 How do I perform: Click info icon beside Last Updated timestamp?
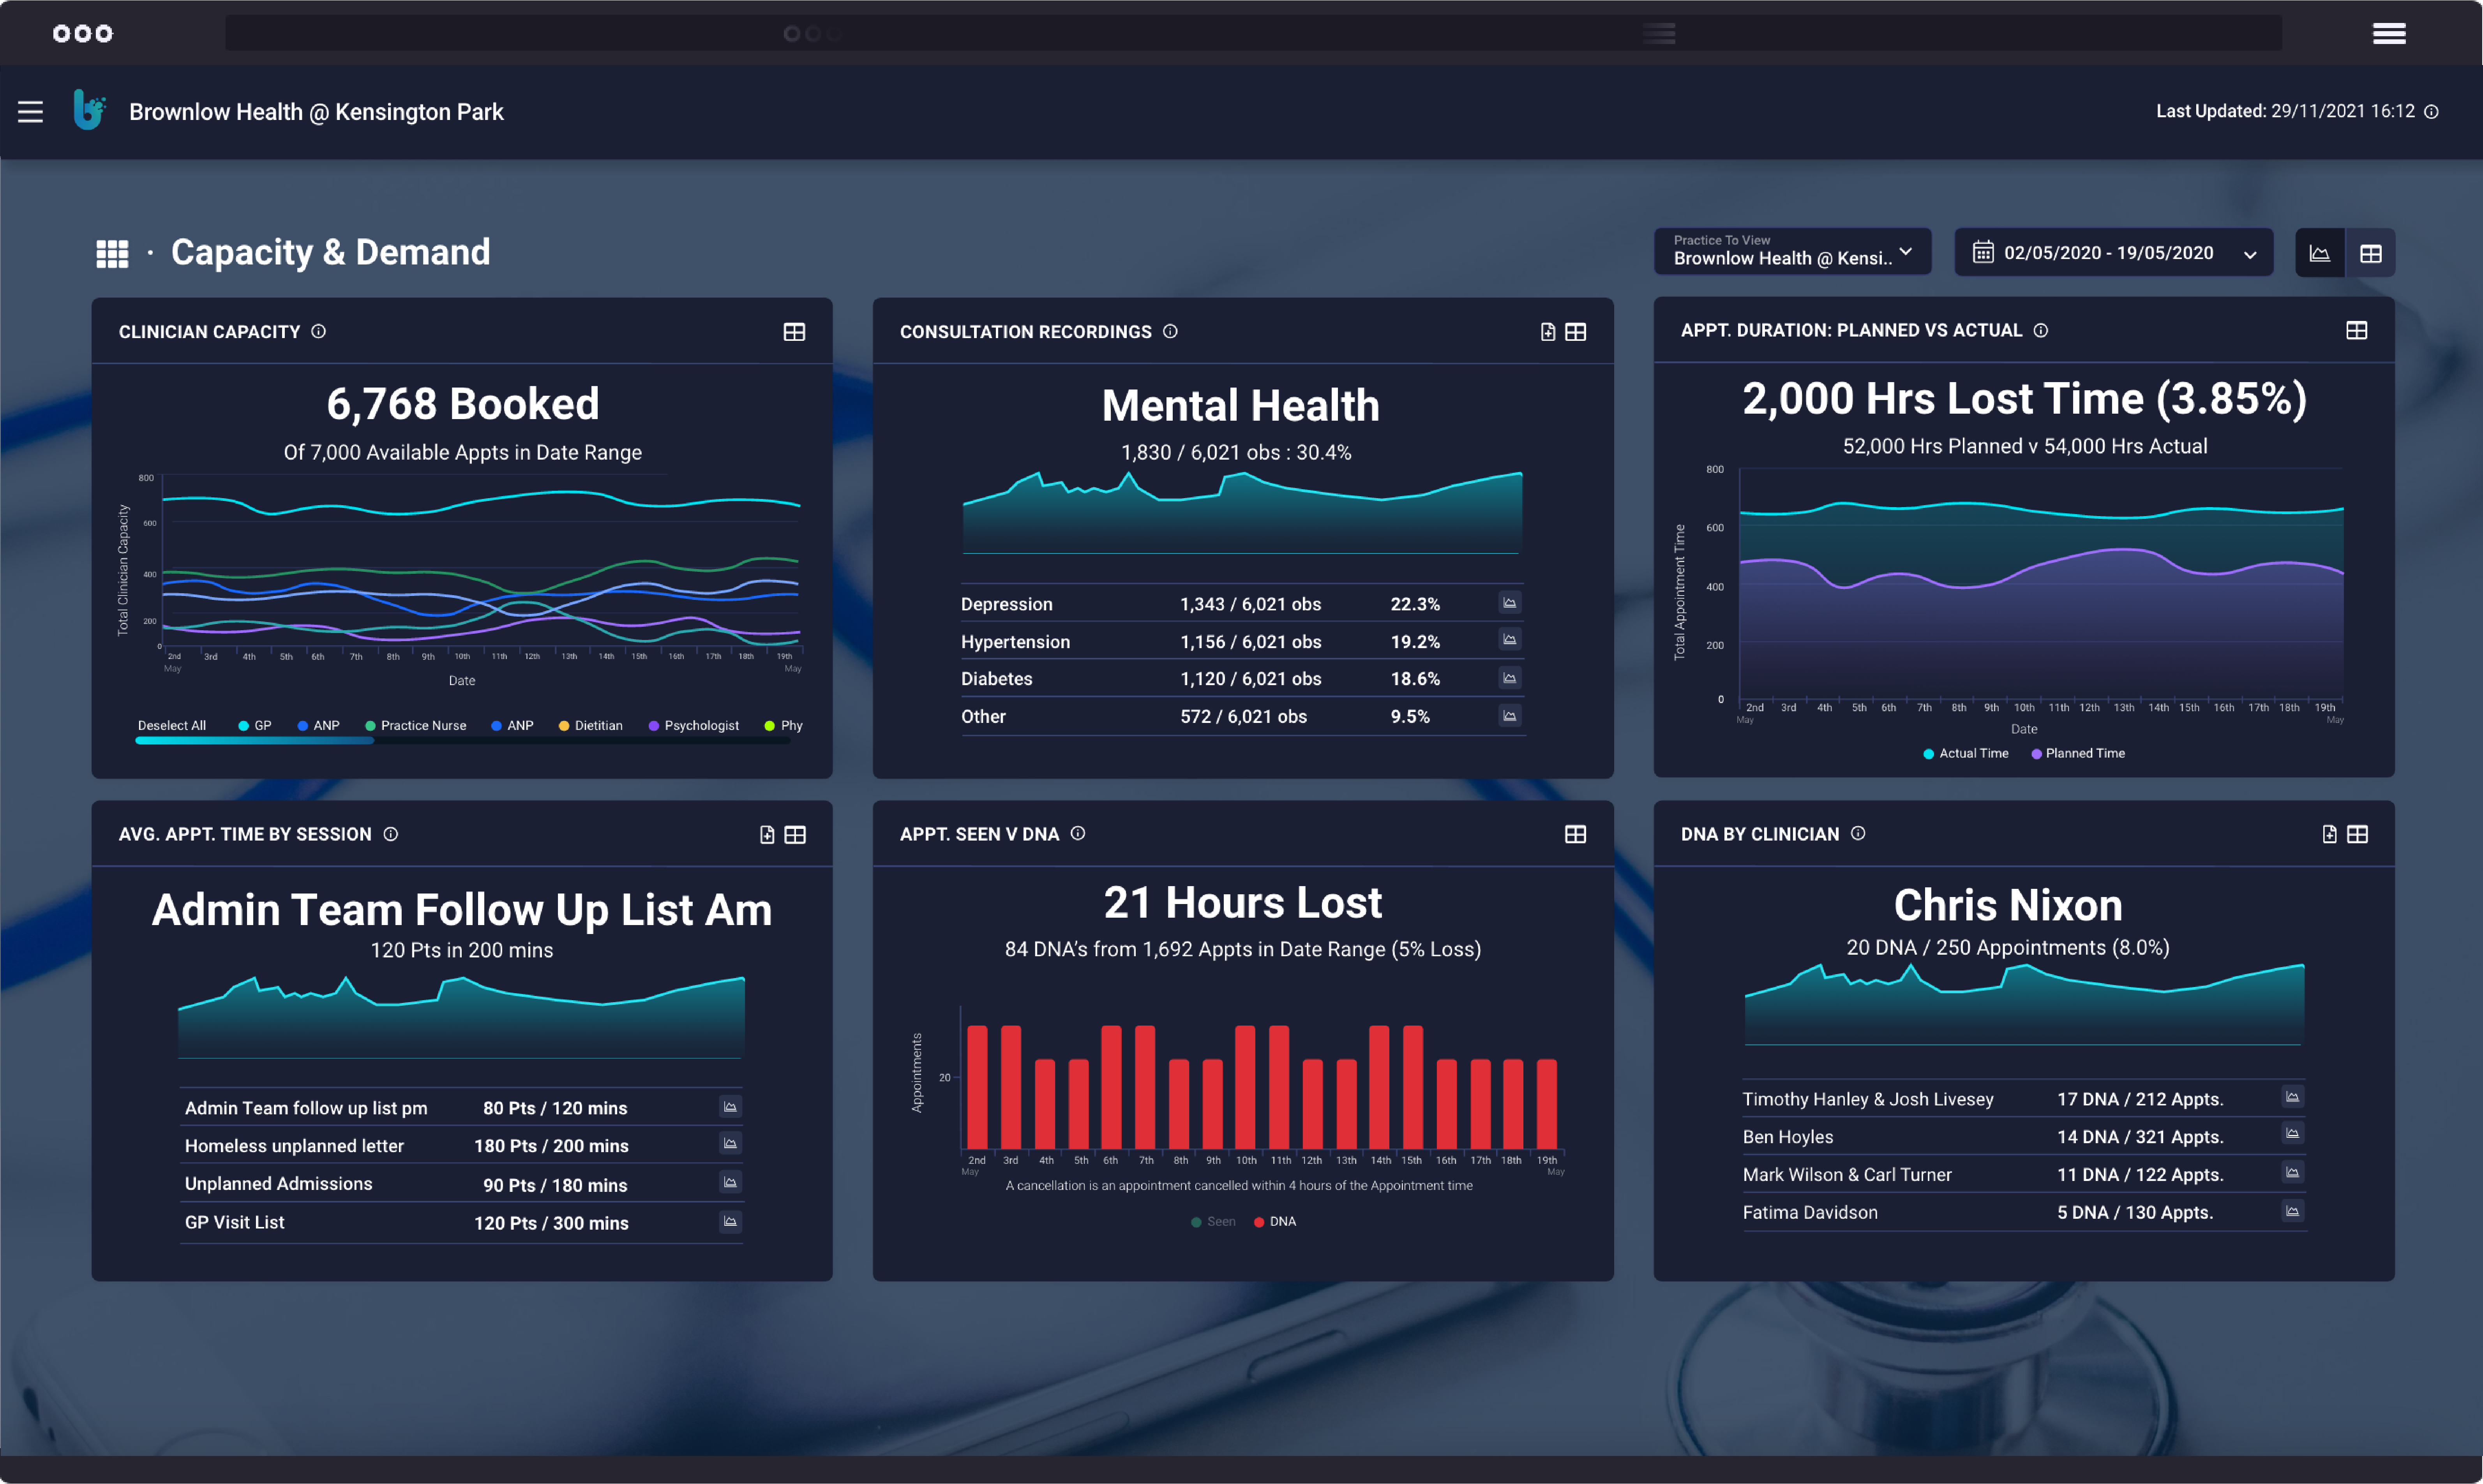click(x=2431, y=112)
